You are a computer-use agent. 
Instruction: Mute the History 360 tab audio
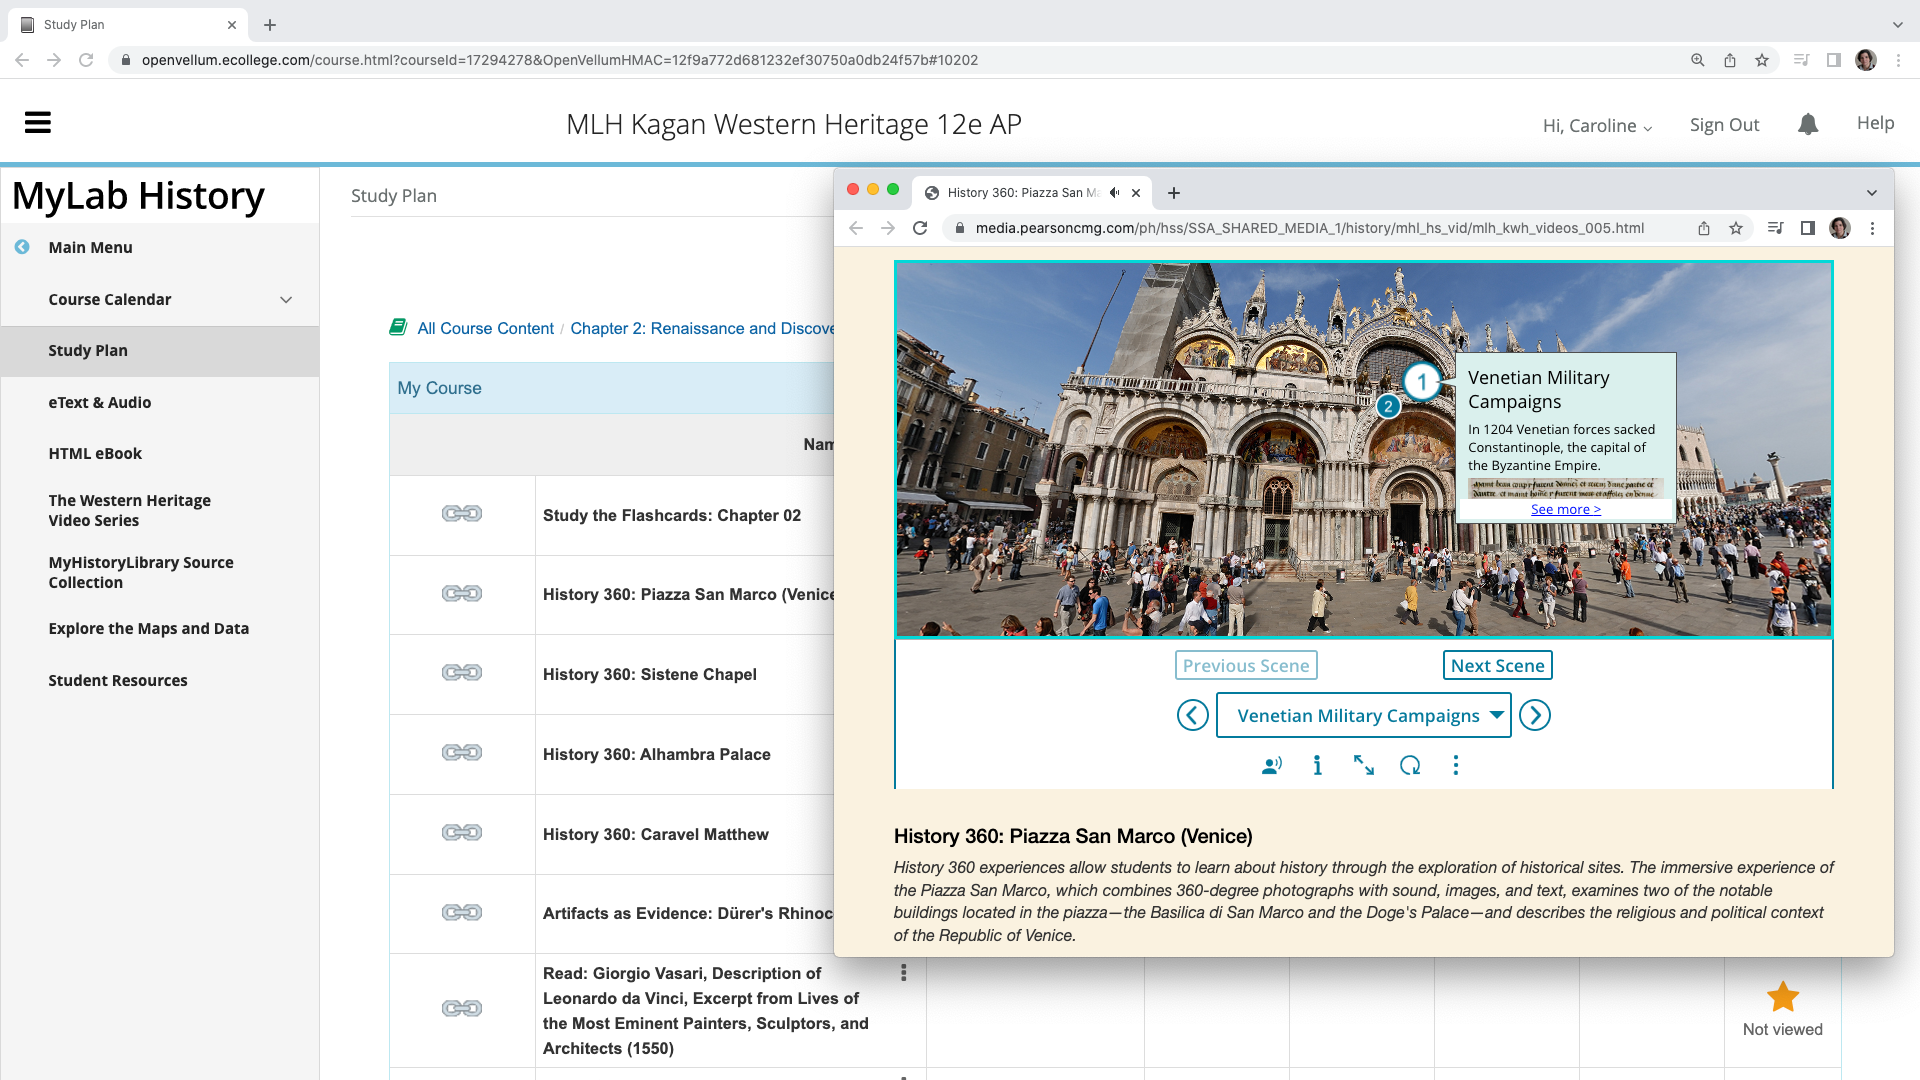[x=1114, y=193]
